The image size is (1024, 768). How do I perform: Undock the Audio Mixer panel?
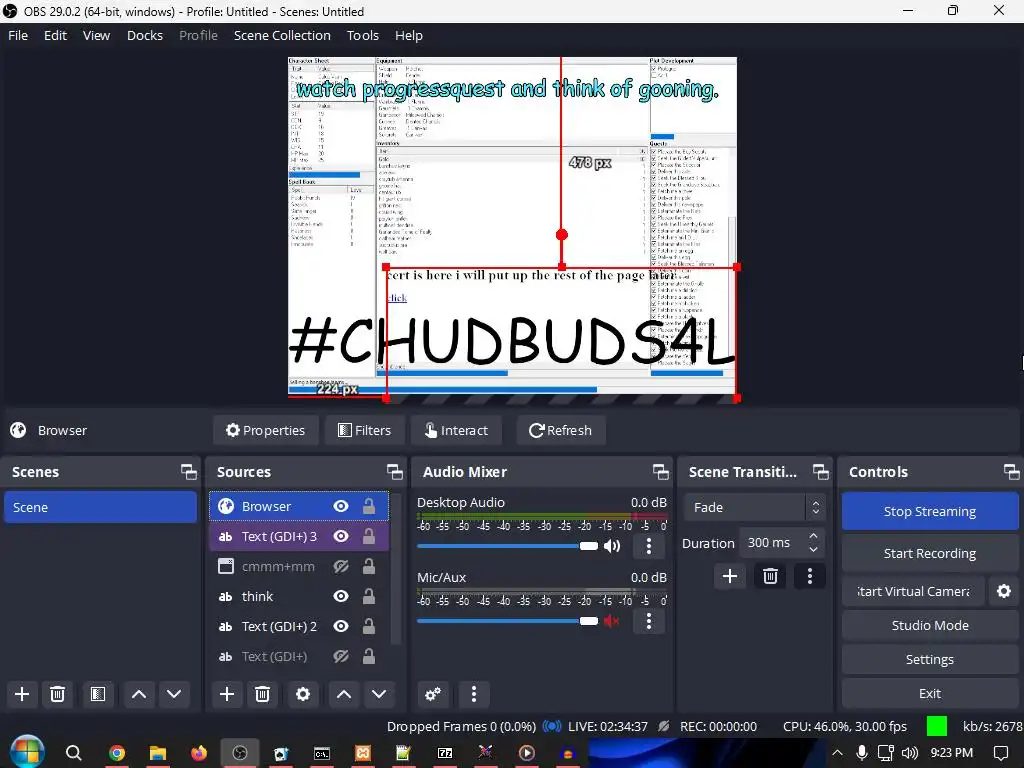click(x=661, y=472)
